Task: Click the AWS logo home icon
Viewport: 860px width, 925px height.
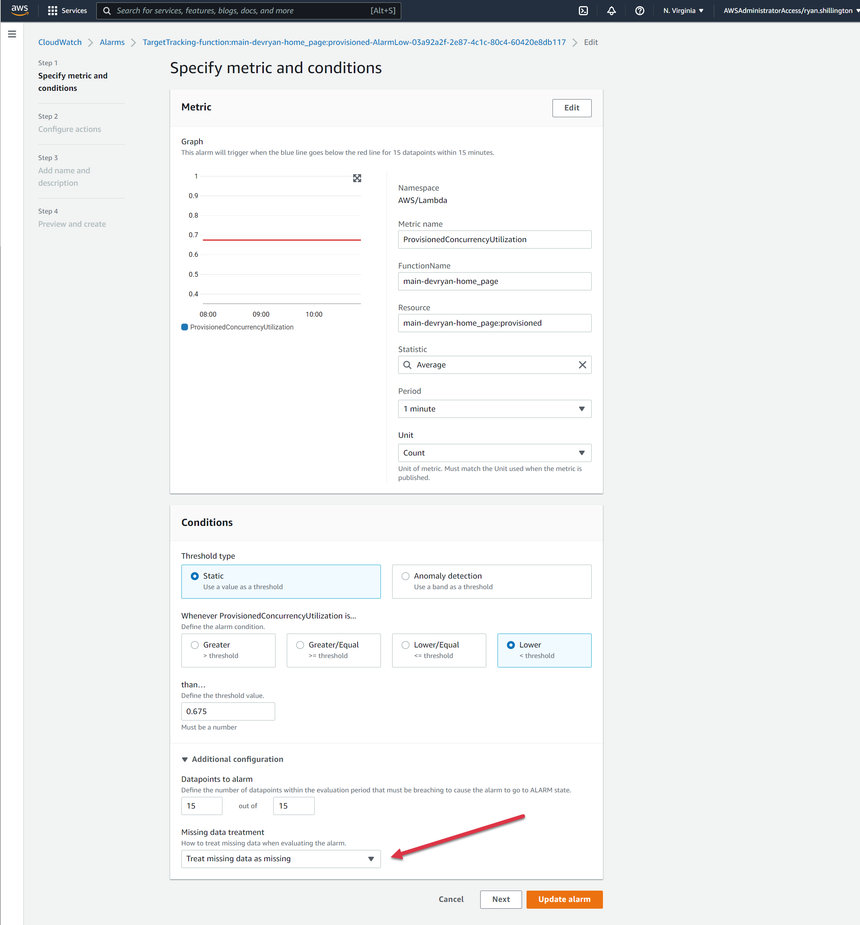Action: point(20,10)
